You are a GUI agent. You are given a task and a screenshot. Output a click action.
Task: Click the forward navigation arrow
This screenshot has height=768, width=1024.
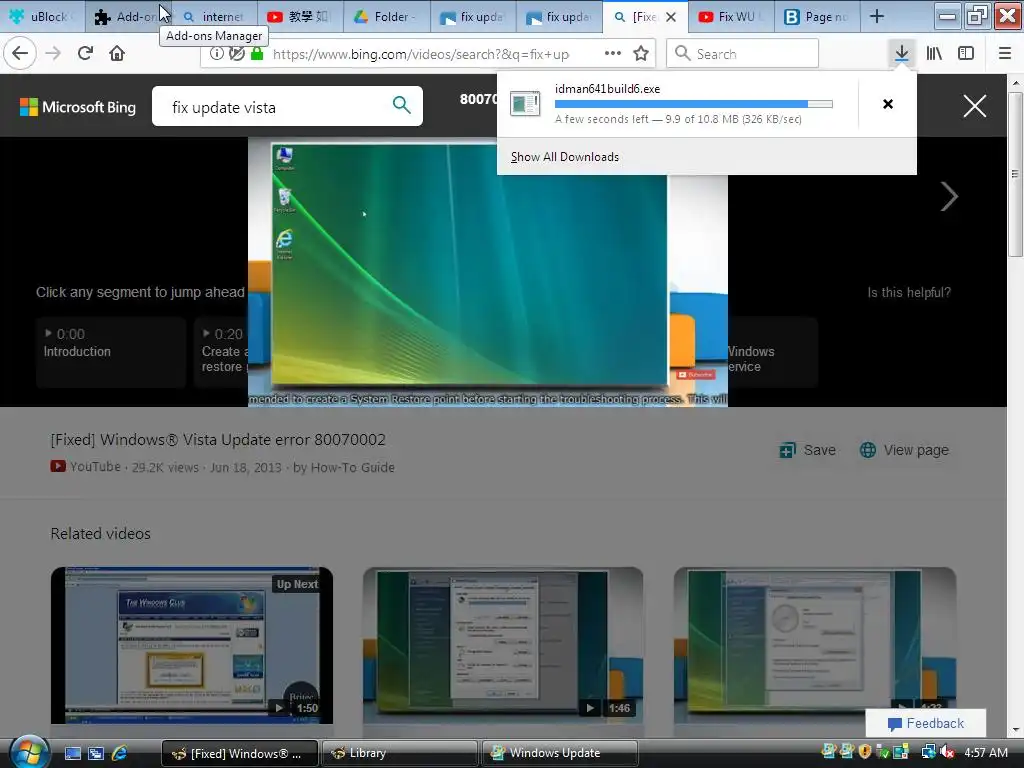(x=53, y=53)
